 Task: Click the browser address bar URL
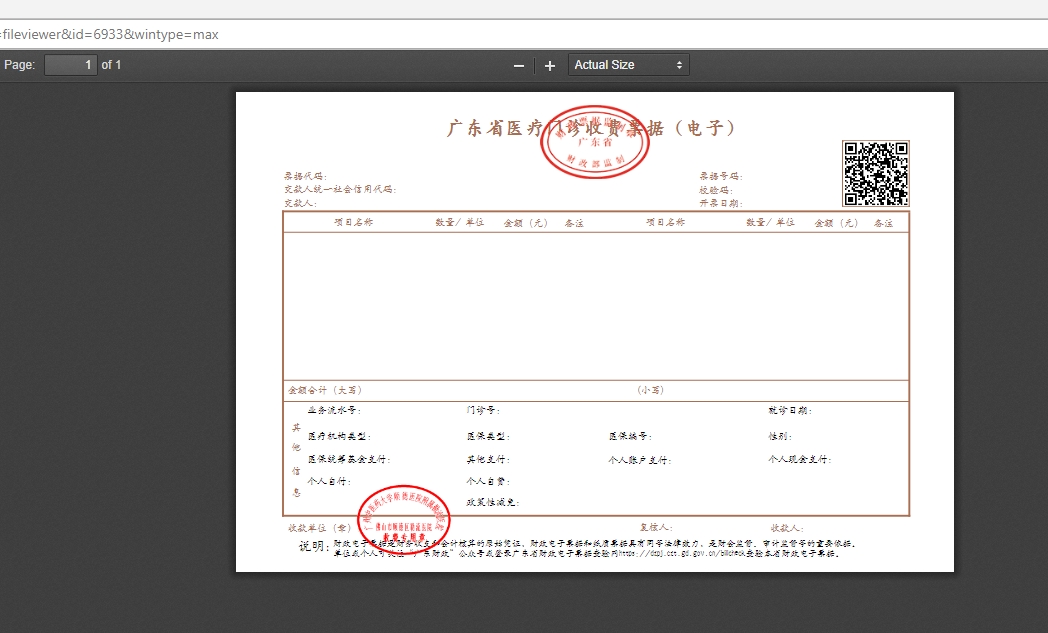(110, 34)
